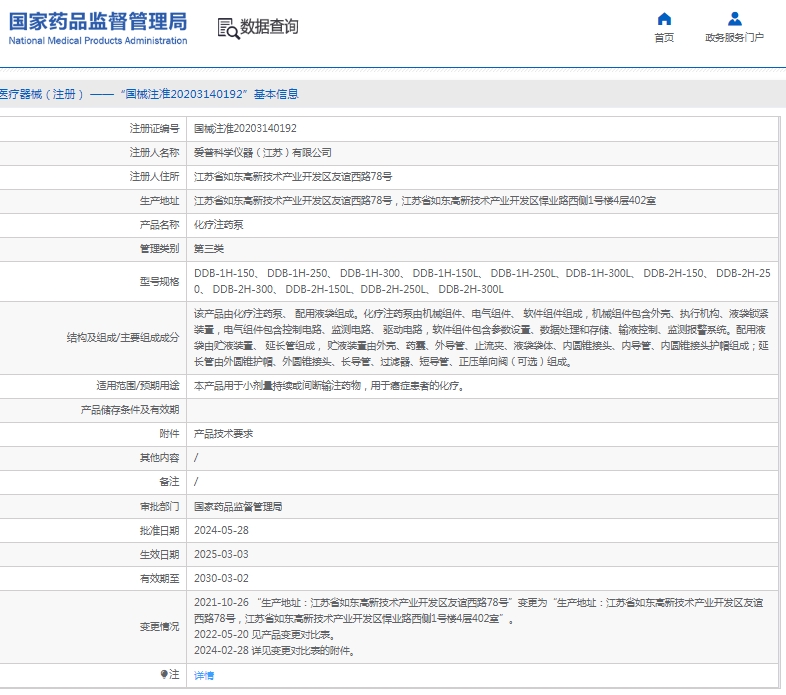This screenshot has height=695, width=786.
Task: Click the 注册证编号 row label
Action: coord(154,128)
